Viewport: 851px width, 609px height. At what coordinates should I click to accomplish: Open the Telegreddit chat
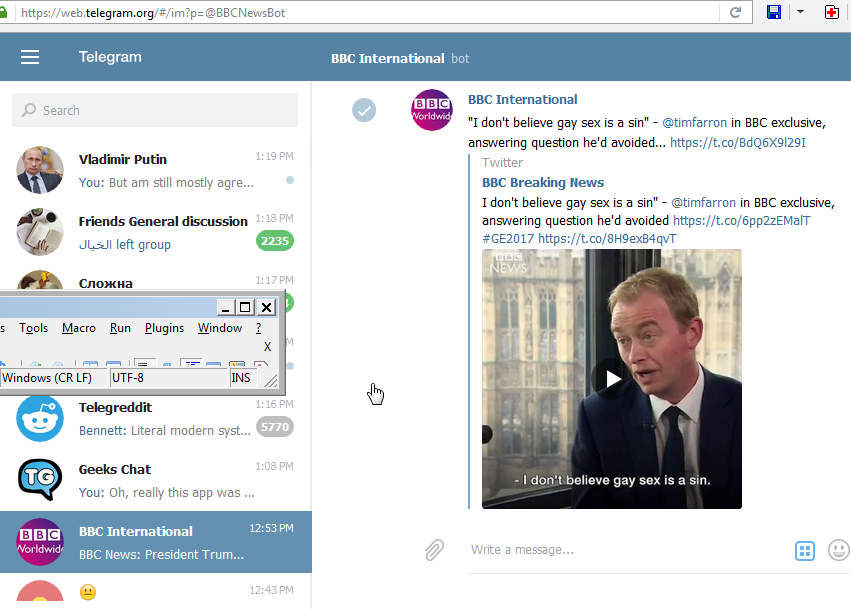pyautogui.click(x=156, y=418)
